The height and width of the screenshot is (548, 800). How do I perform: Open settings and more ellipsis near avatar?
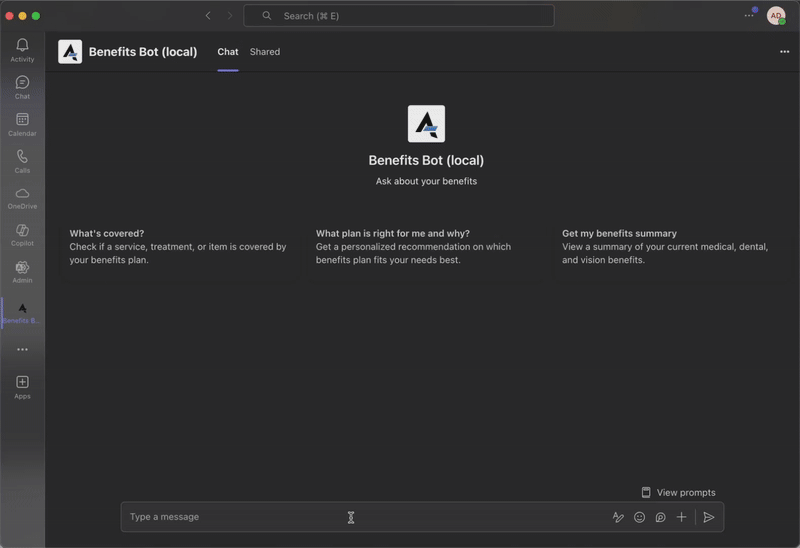(748, 16)
